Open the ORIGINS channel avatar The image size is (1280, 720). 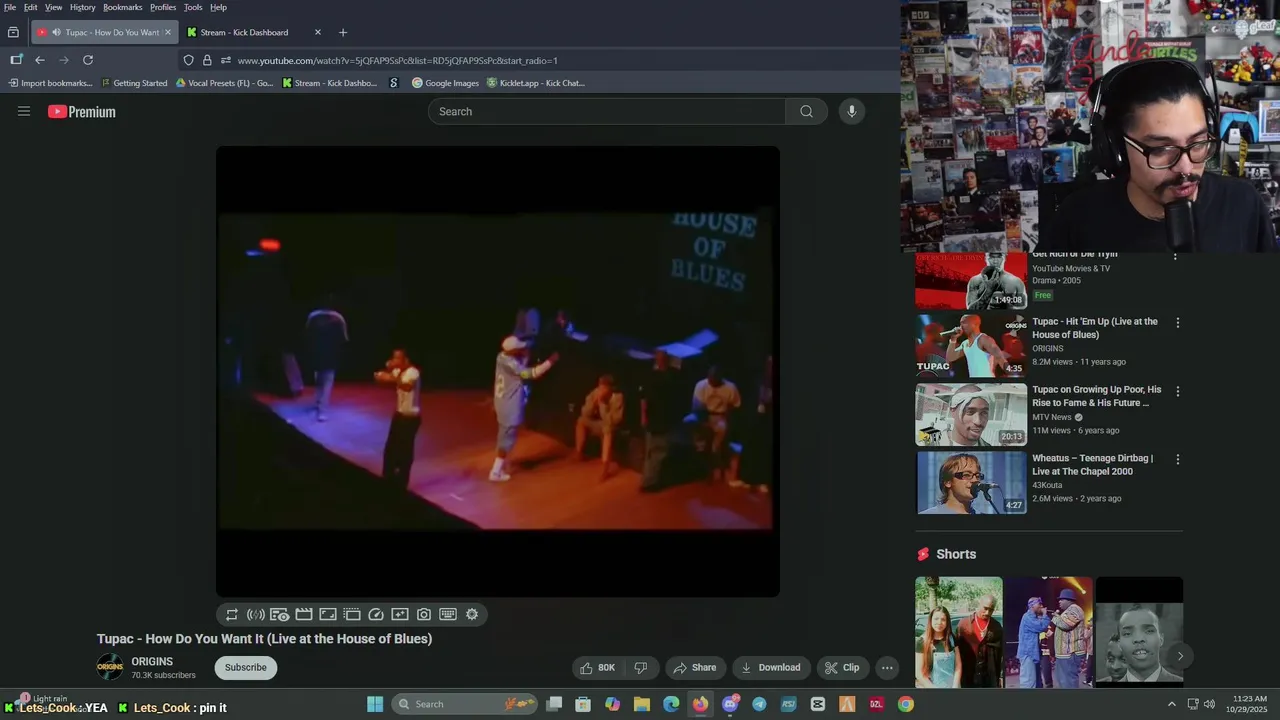tap(110, 667)
